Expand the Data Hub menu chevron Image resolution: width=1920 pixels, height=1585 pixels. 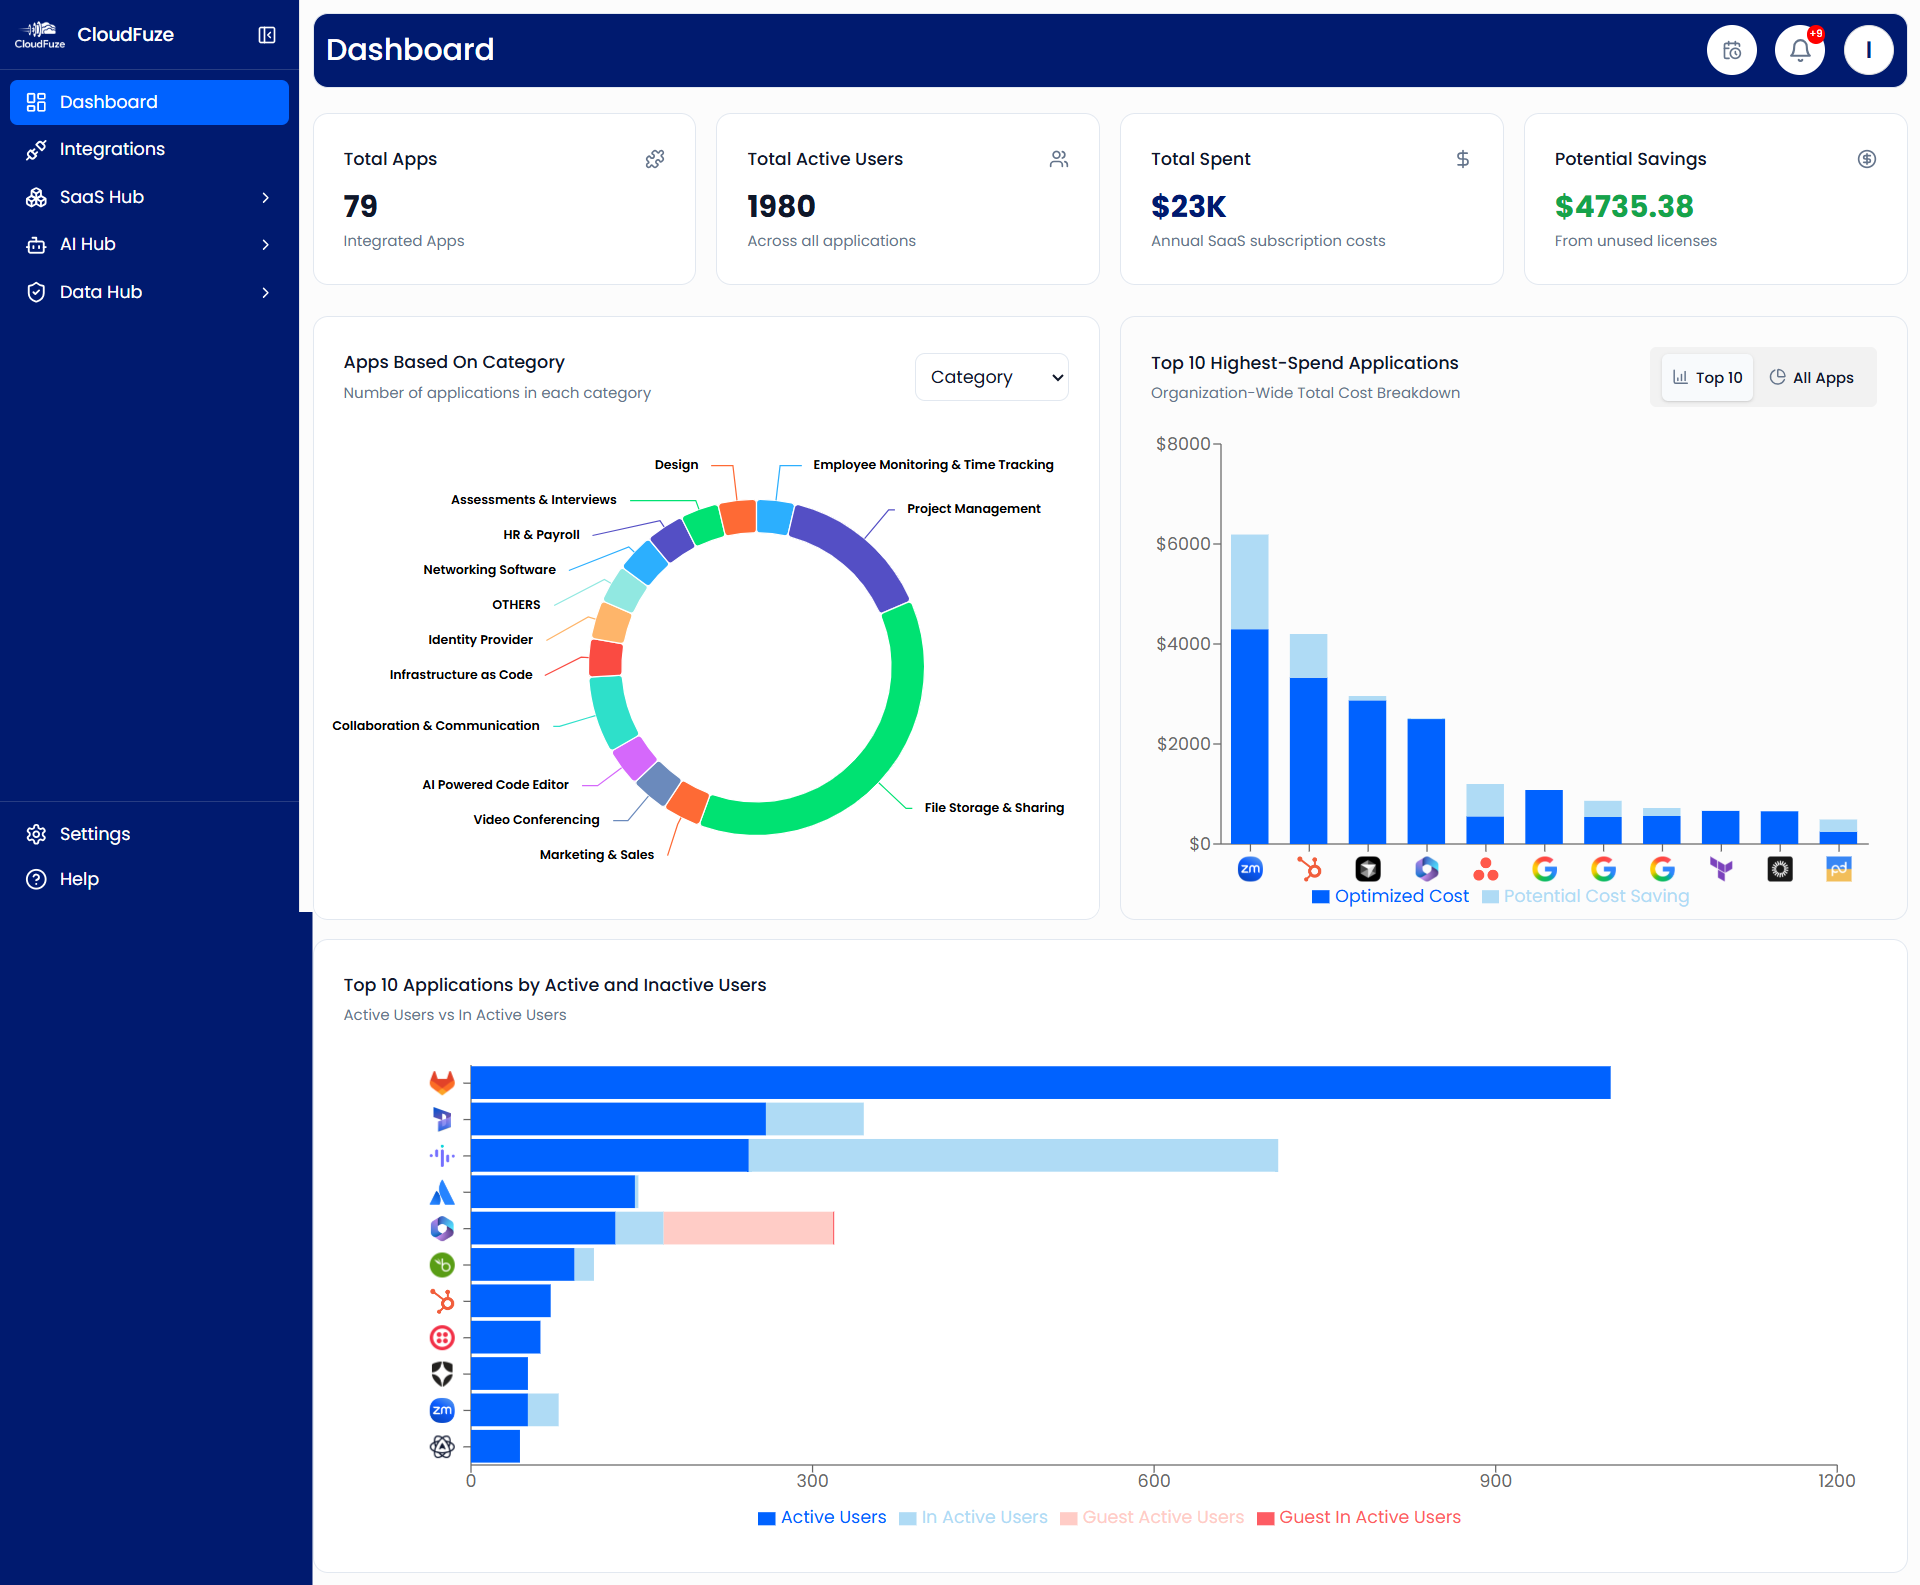pos(265,292)
